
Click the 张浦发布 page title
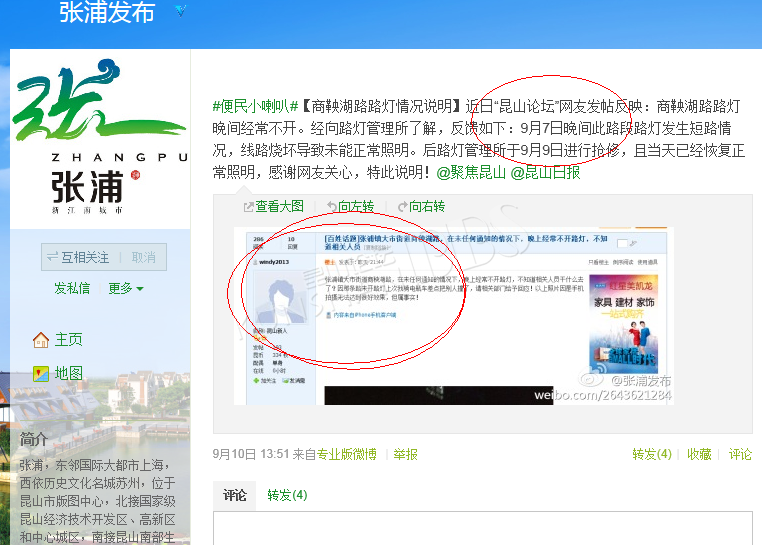point(107,12)
